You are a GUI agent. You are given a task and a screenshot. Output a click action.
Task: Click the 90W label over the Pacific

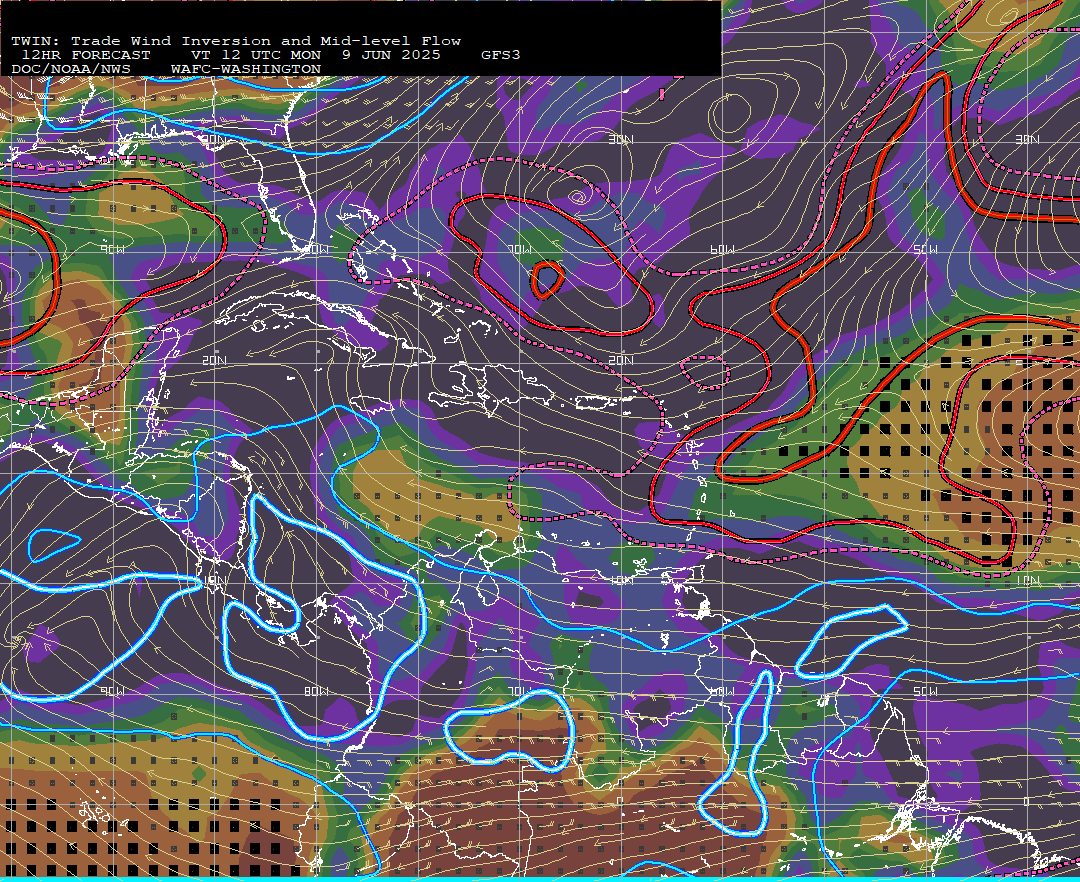(x=112, y=691)
